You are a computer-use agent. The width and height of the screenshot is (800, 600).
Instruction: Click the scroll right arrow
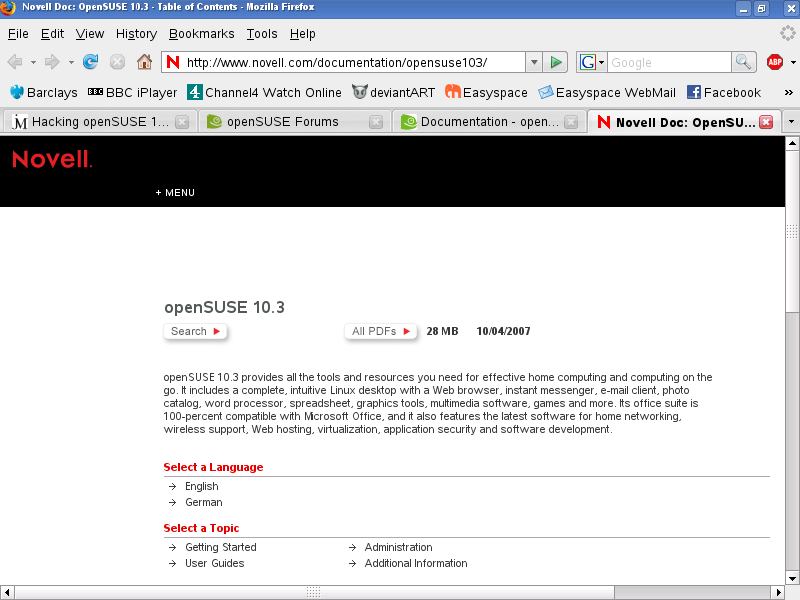[x=779, y=592]
